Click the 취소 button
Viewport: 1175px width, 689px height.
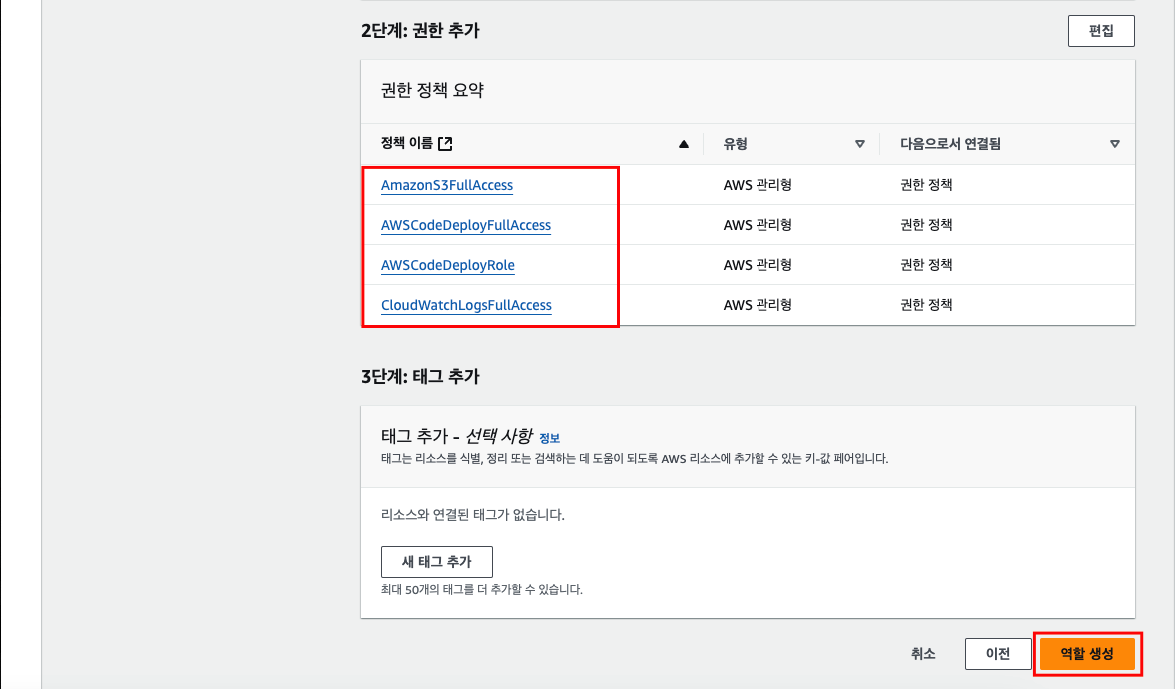pos(922,654)
